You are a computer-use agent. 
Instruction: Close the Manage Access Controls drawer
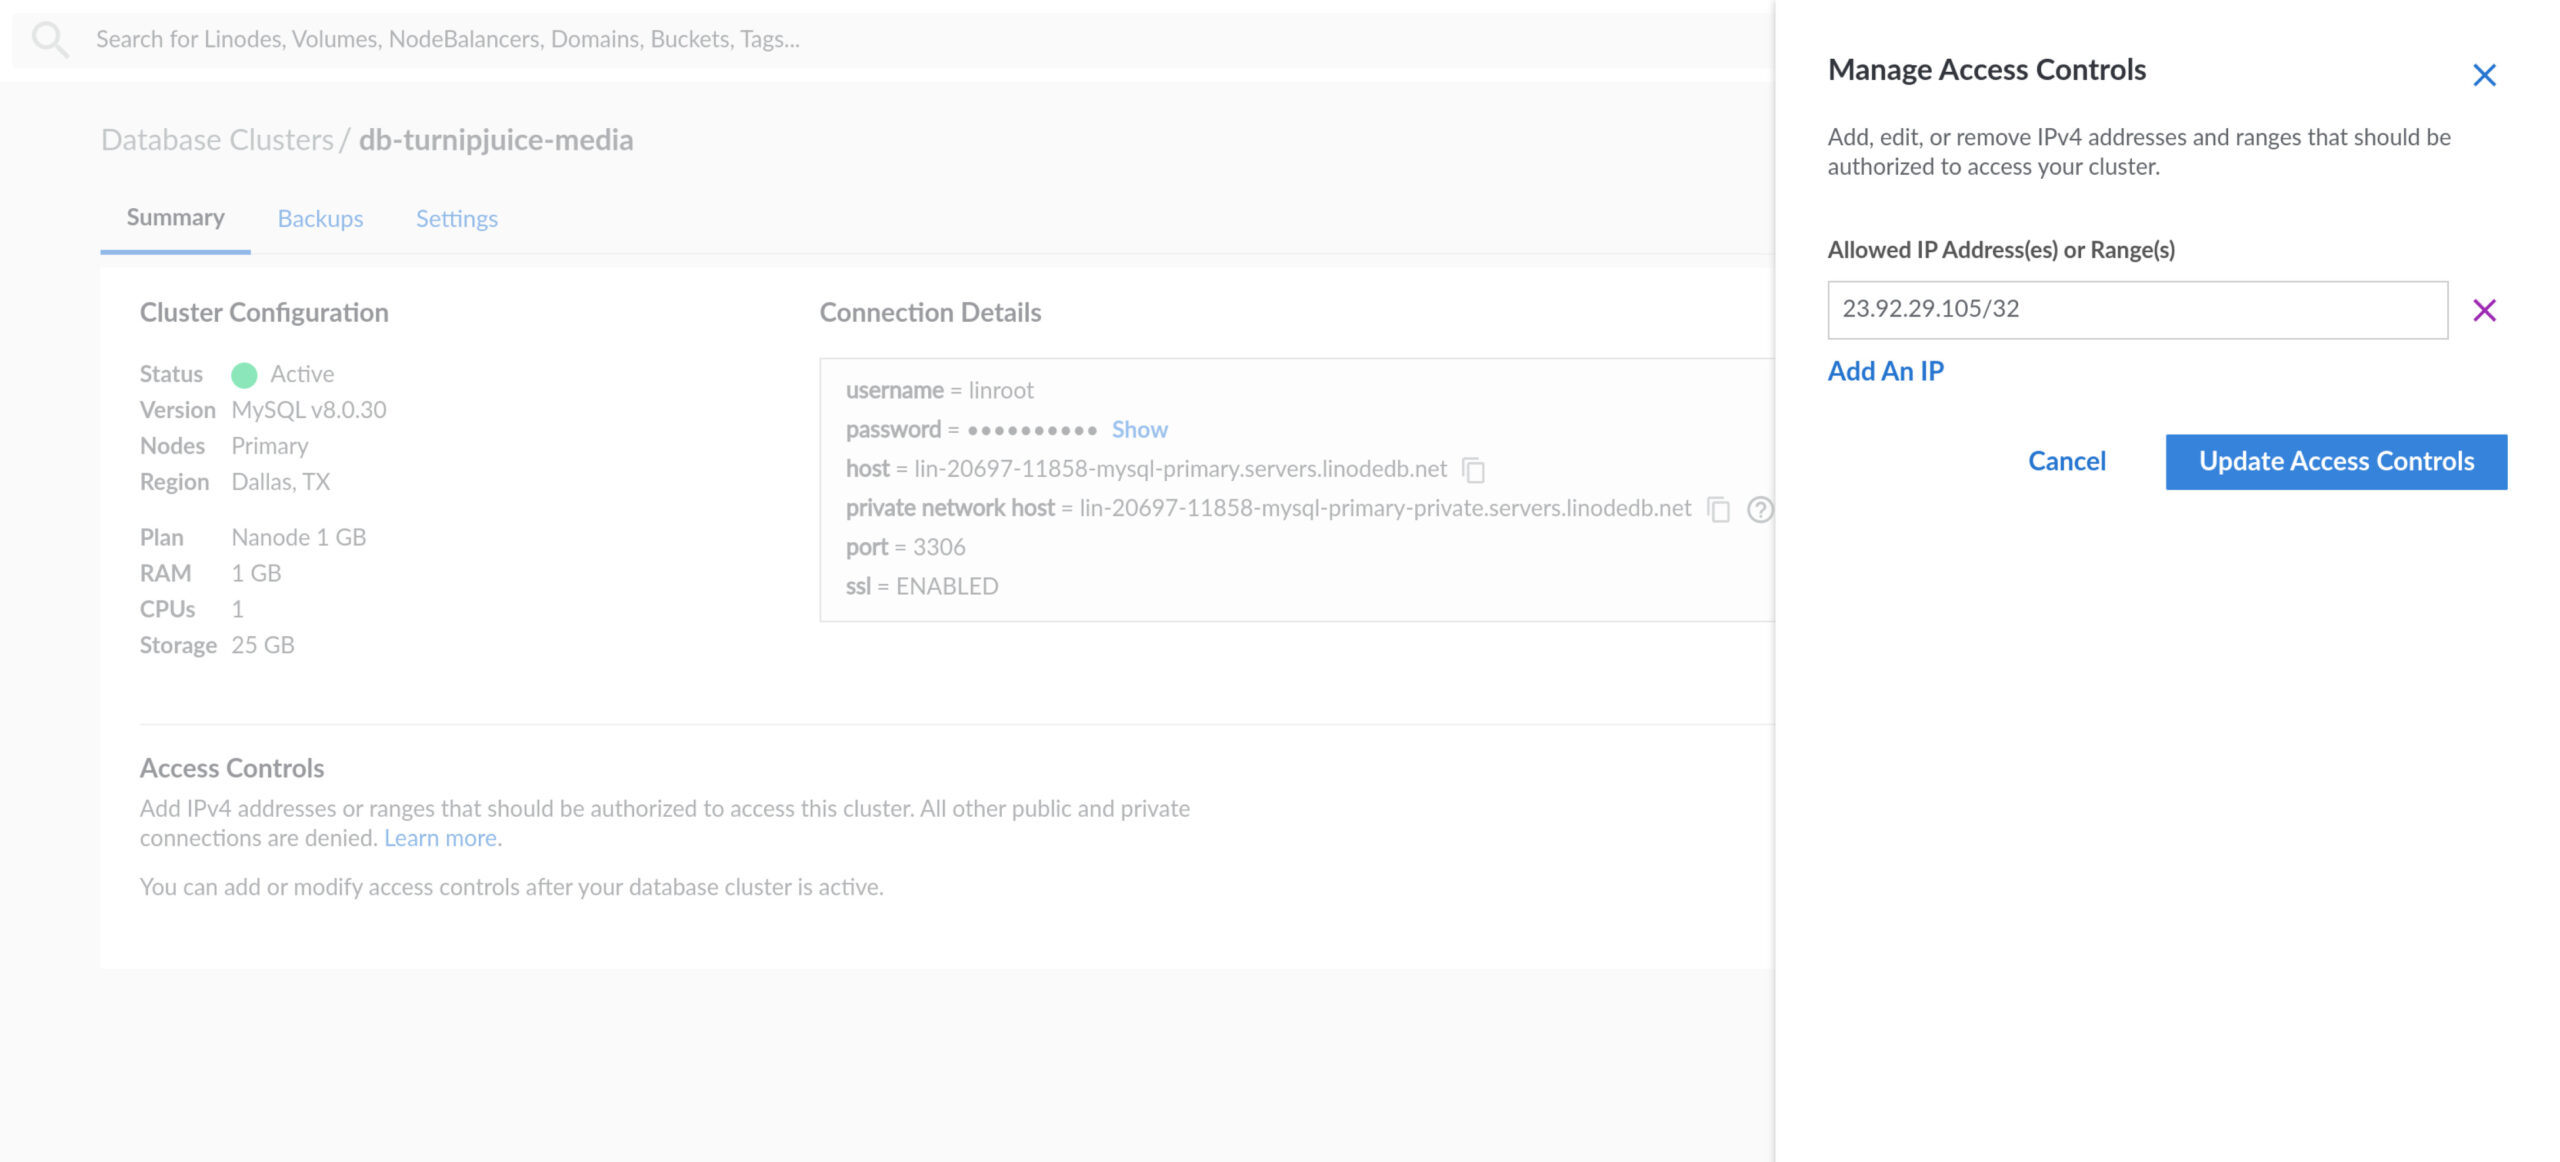[2484, 75]
